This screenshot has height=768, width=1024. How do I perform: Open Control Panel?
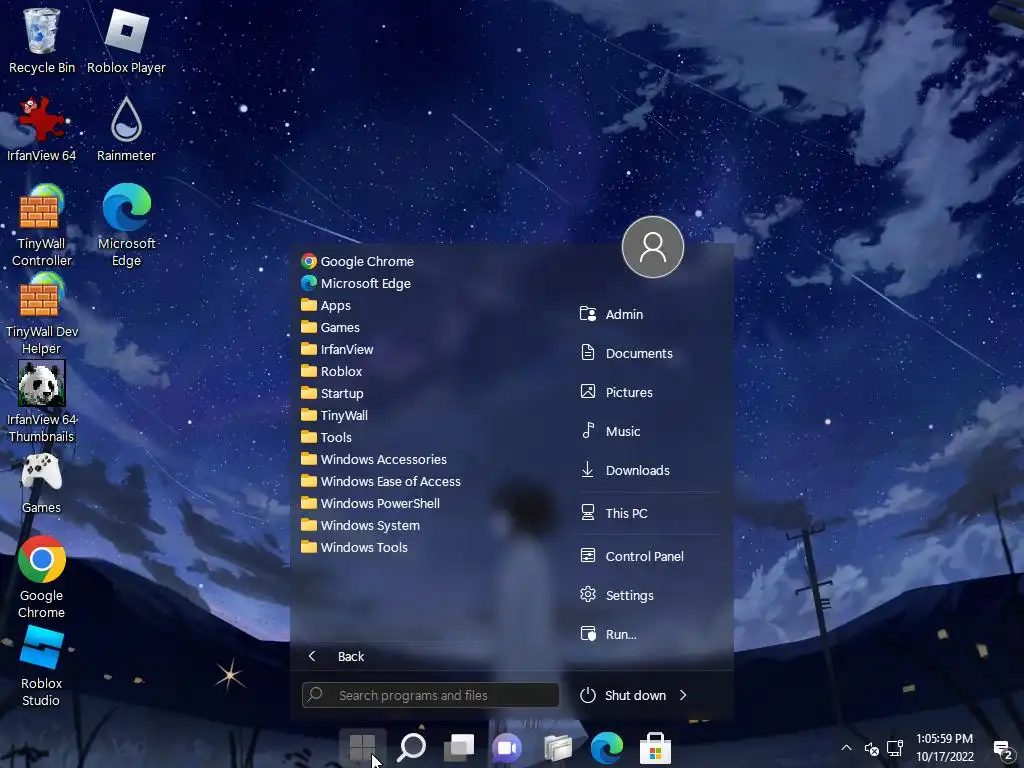pos(632,556)
